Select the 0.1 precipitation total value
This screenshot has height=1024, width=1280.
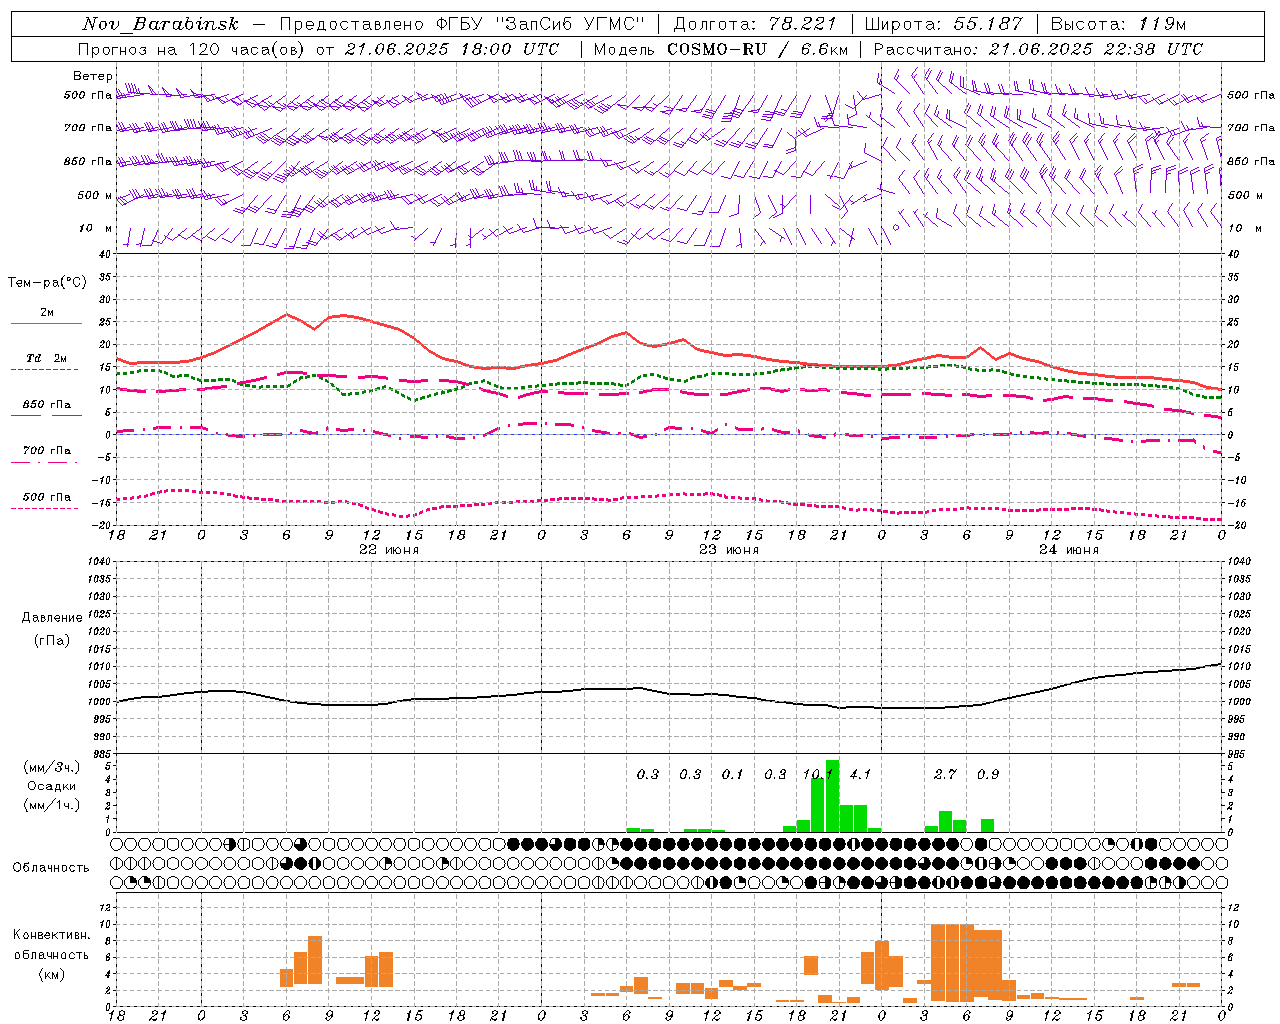[733, 774]
